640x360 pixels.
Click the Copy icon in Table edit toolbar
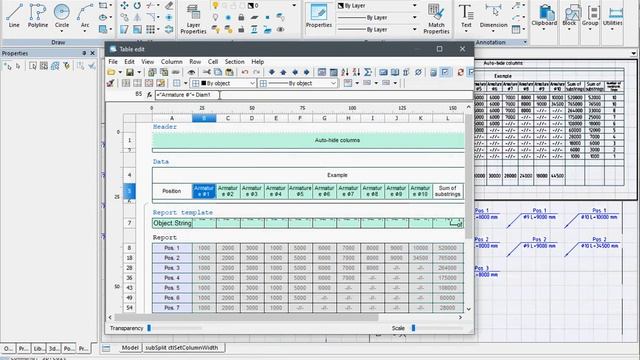pyautogui.click(x=218, y=72)
